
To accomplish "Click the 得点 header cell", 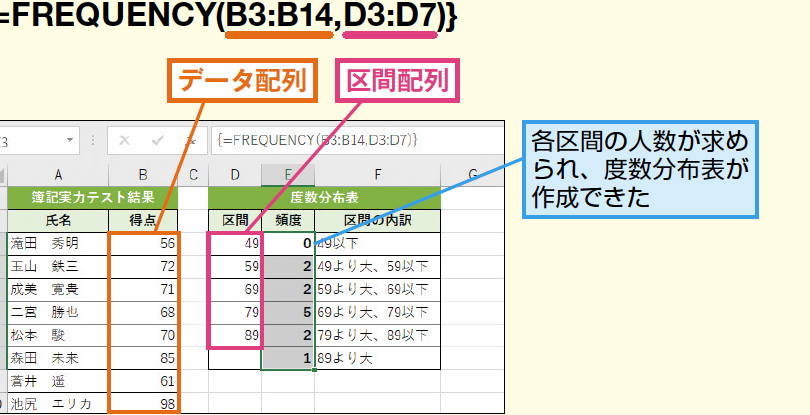I will pyautogui.click(x=143, y=221).
